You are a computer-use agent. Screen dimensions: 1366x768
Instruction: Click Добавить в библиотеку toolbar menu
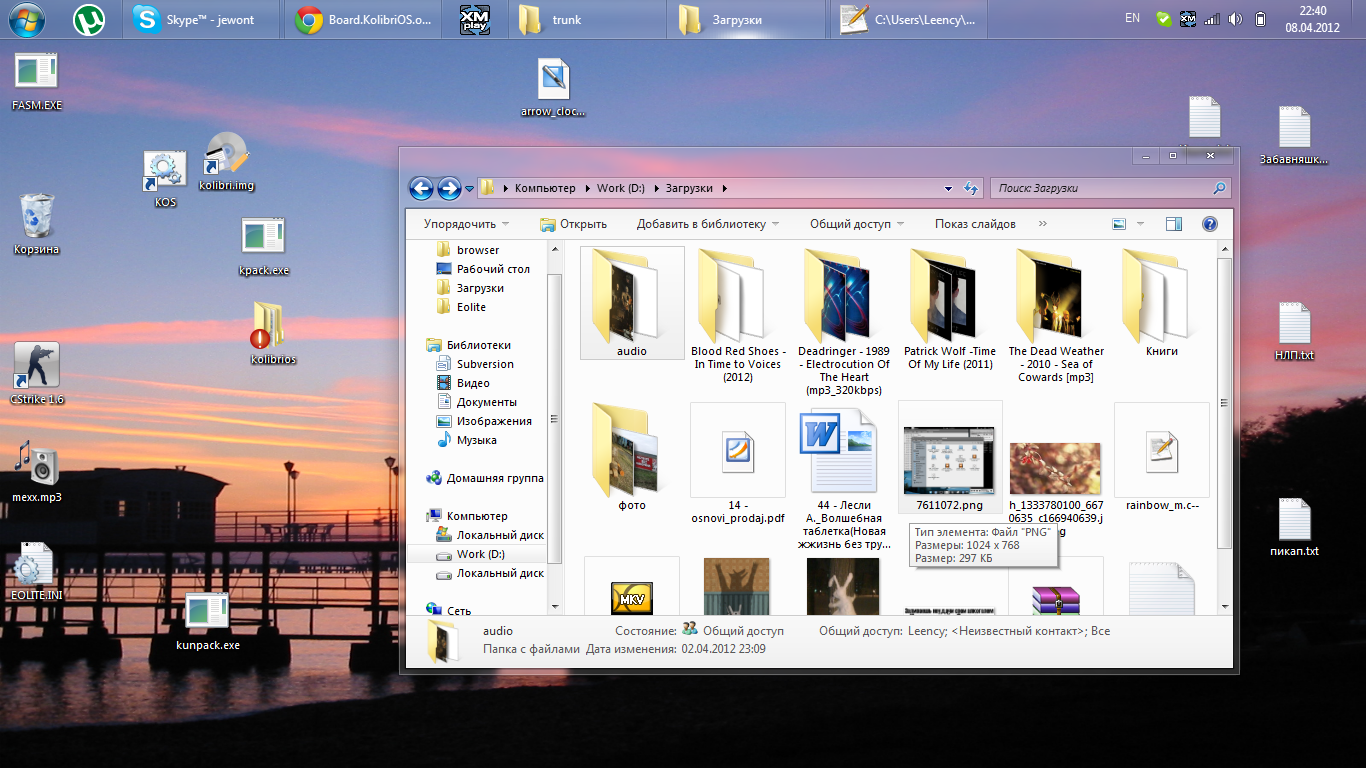(x=707, y=224)
